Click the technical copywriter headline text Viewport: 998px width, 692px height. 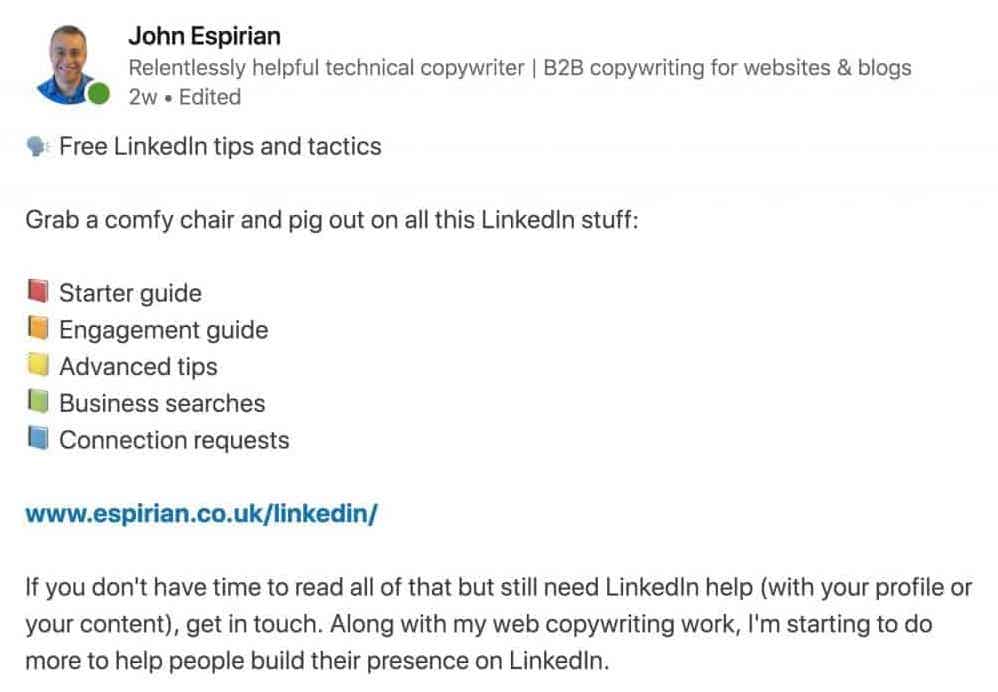(519, 68)
